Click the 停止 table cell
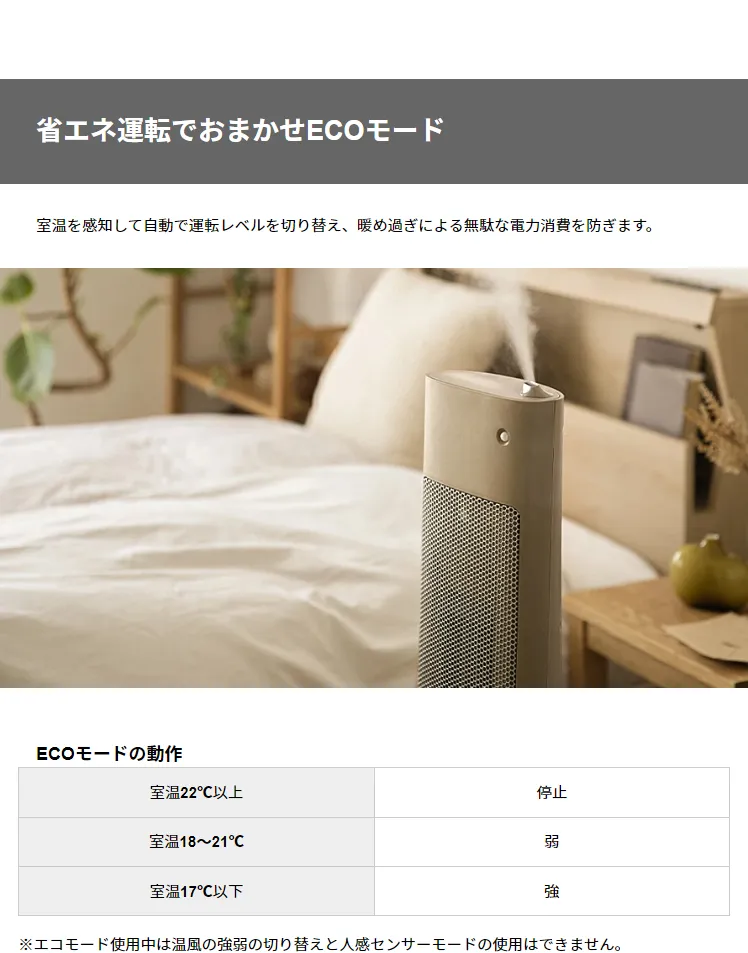This screenshot has width=748, height=953. 552,793
